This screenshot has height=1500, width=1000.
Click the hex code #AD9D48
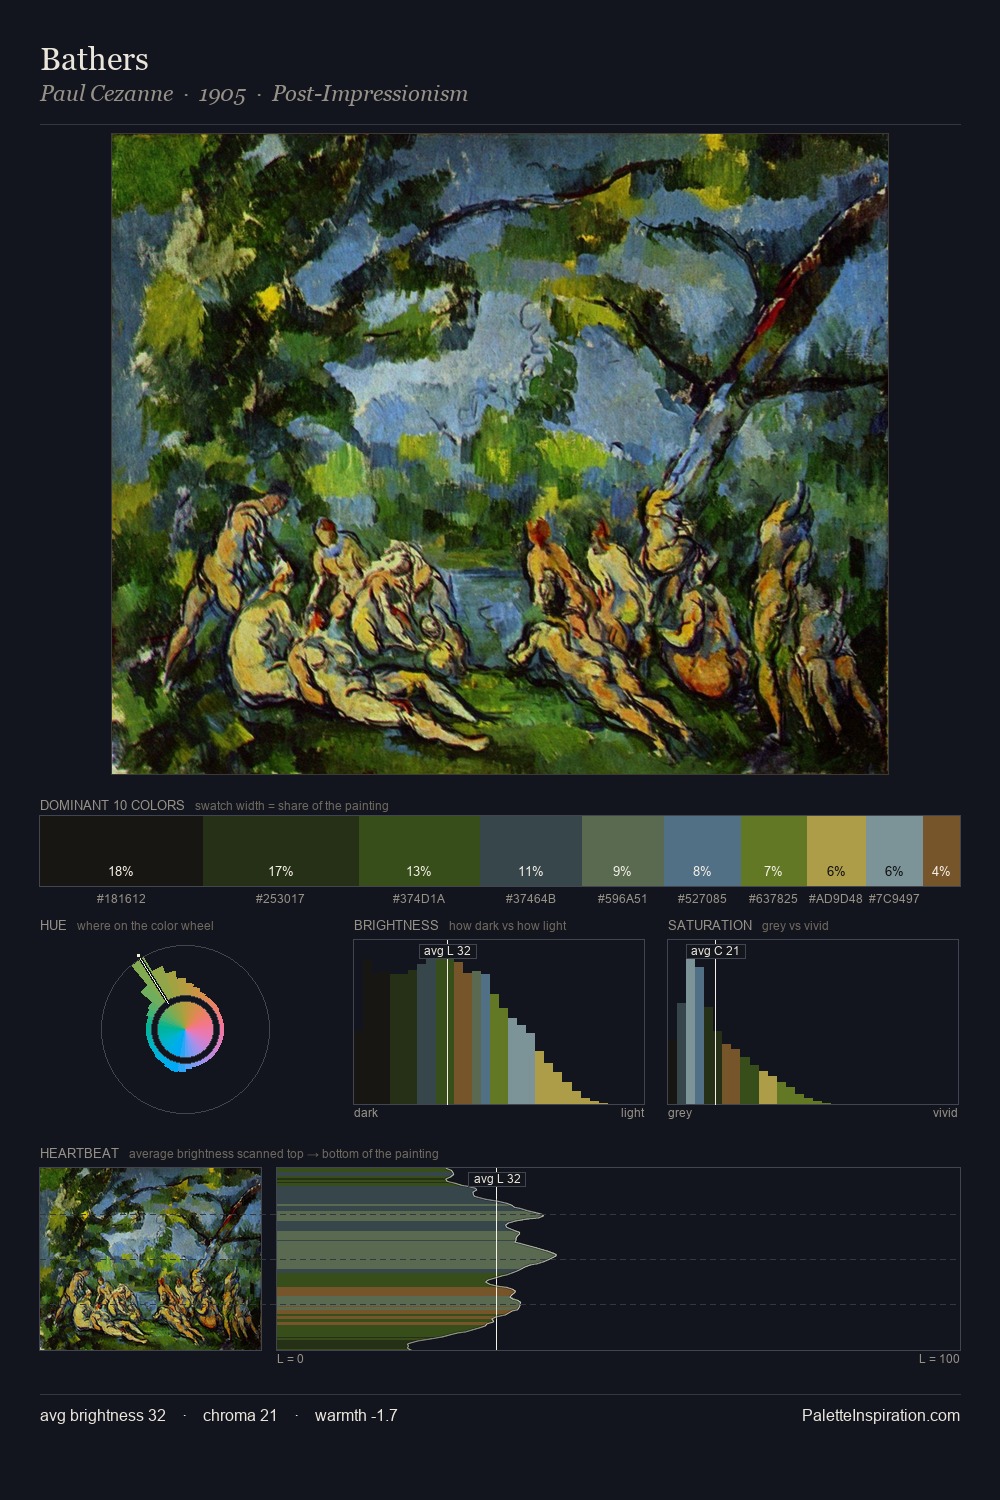coord(835,899)
